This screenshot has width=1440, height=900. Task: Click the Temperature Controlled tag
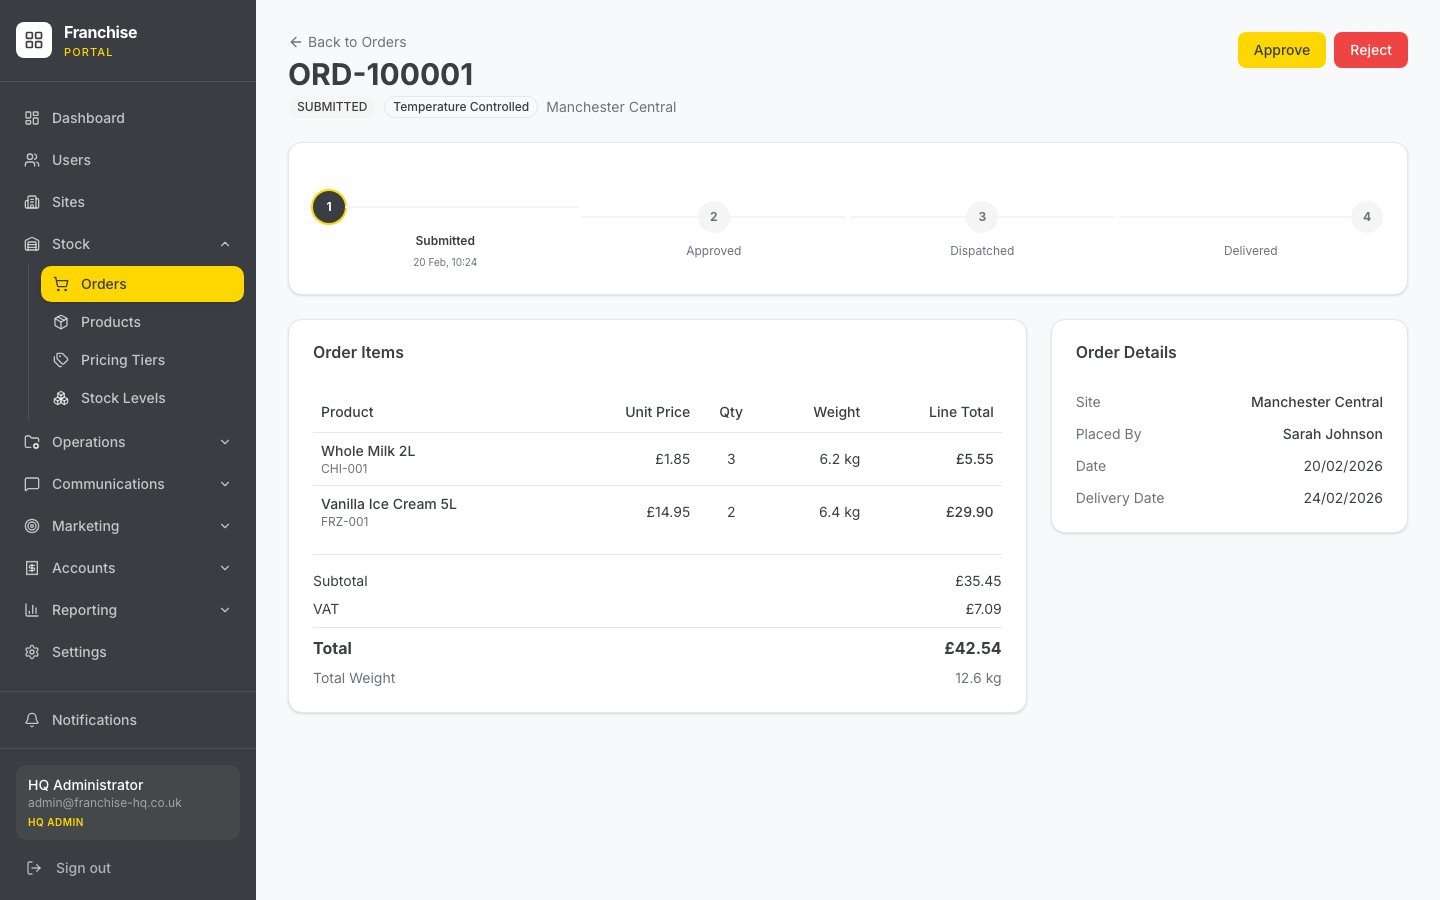pos(461,107)
